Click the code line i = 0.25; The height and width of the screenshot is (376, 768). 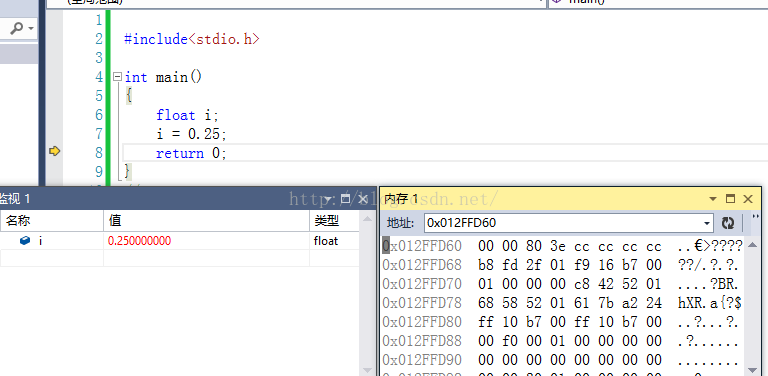pos(192,134)
